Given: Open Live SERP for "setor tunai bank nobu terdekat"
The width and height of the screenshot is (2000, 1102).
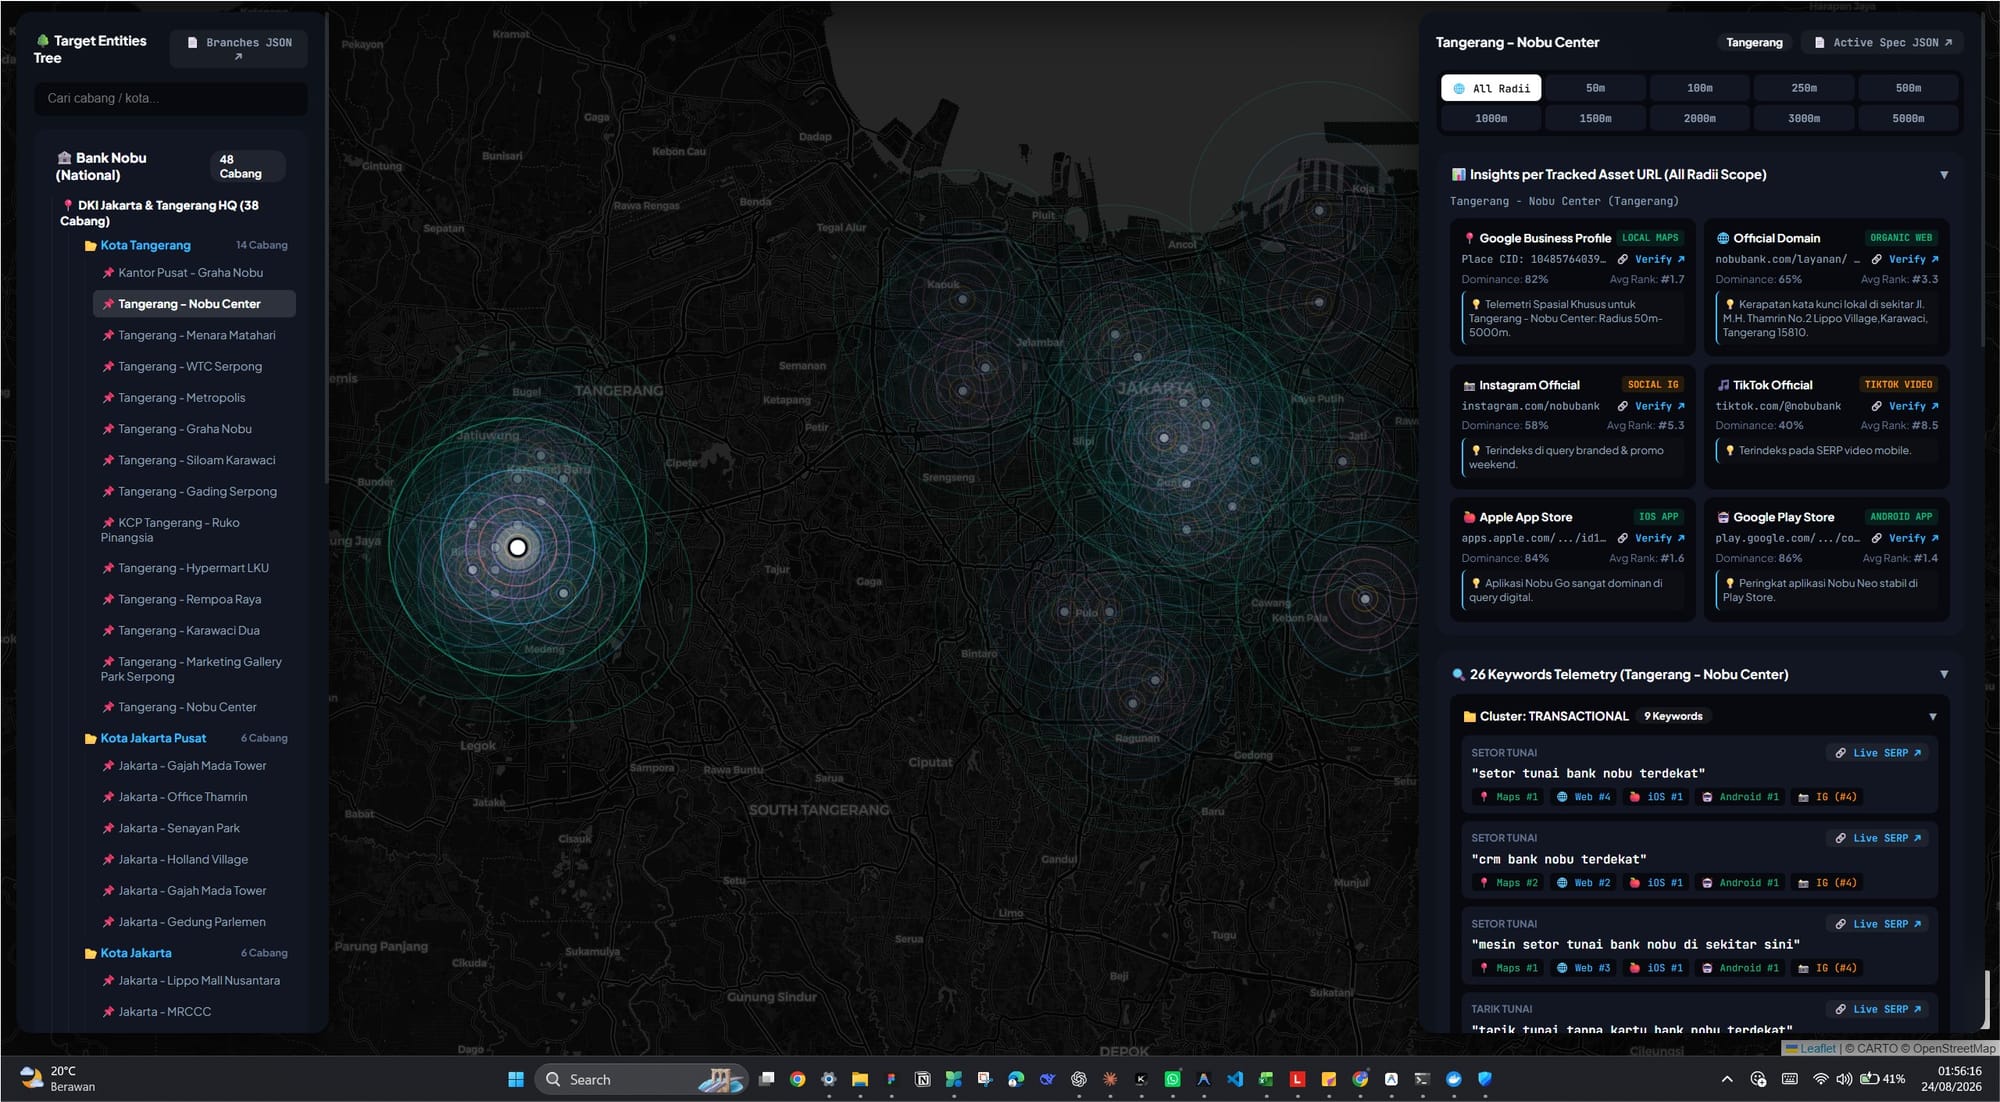Looking at the screenshot, I should pos(1878,754).
